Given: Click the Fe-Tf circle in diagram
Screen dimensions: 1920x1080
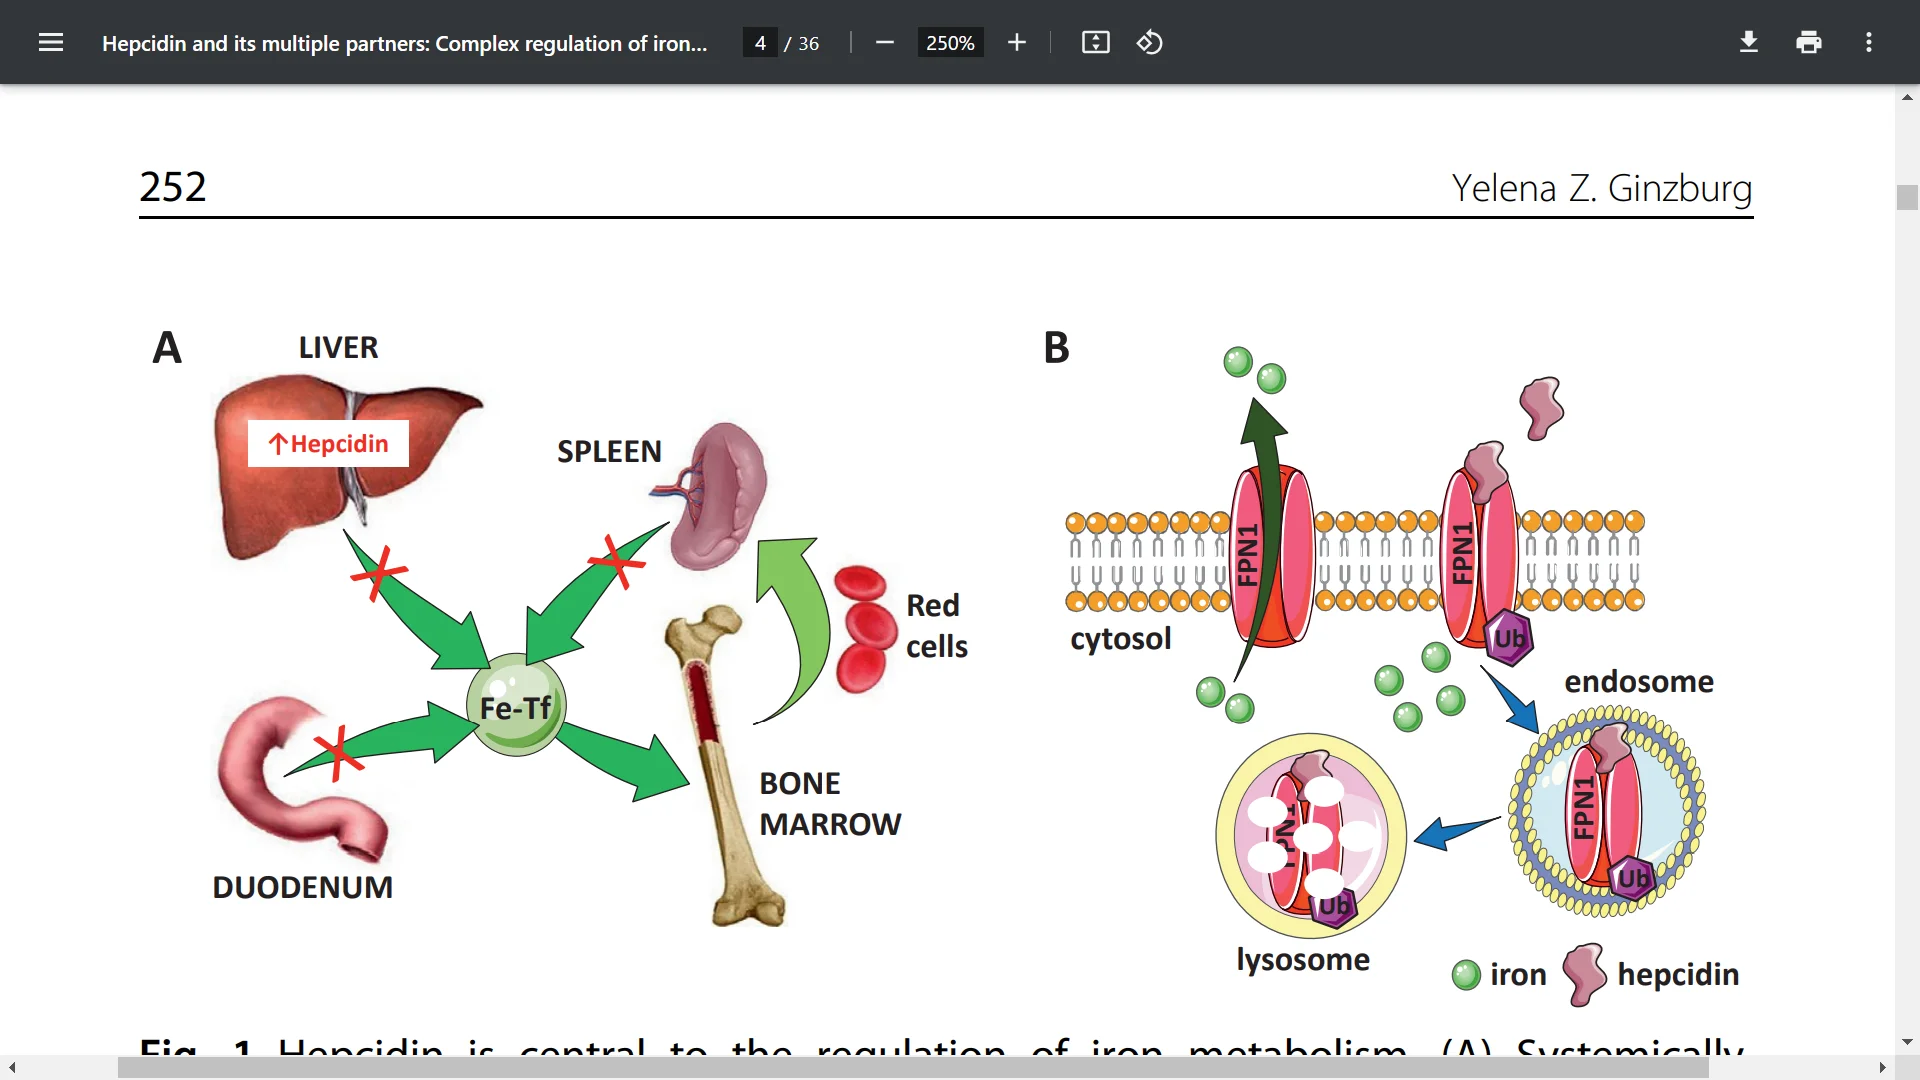Looking at the screenshot, I should [516, 706].
